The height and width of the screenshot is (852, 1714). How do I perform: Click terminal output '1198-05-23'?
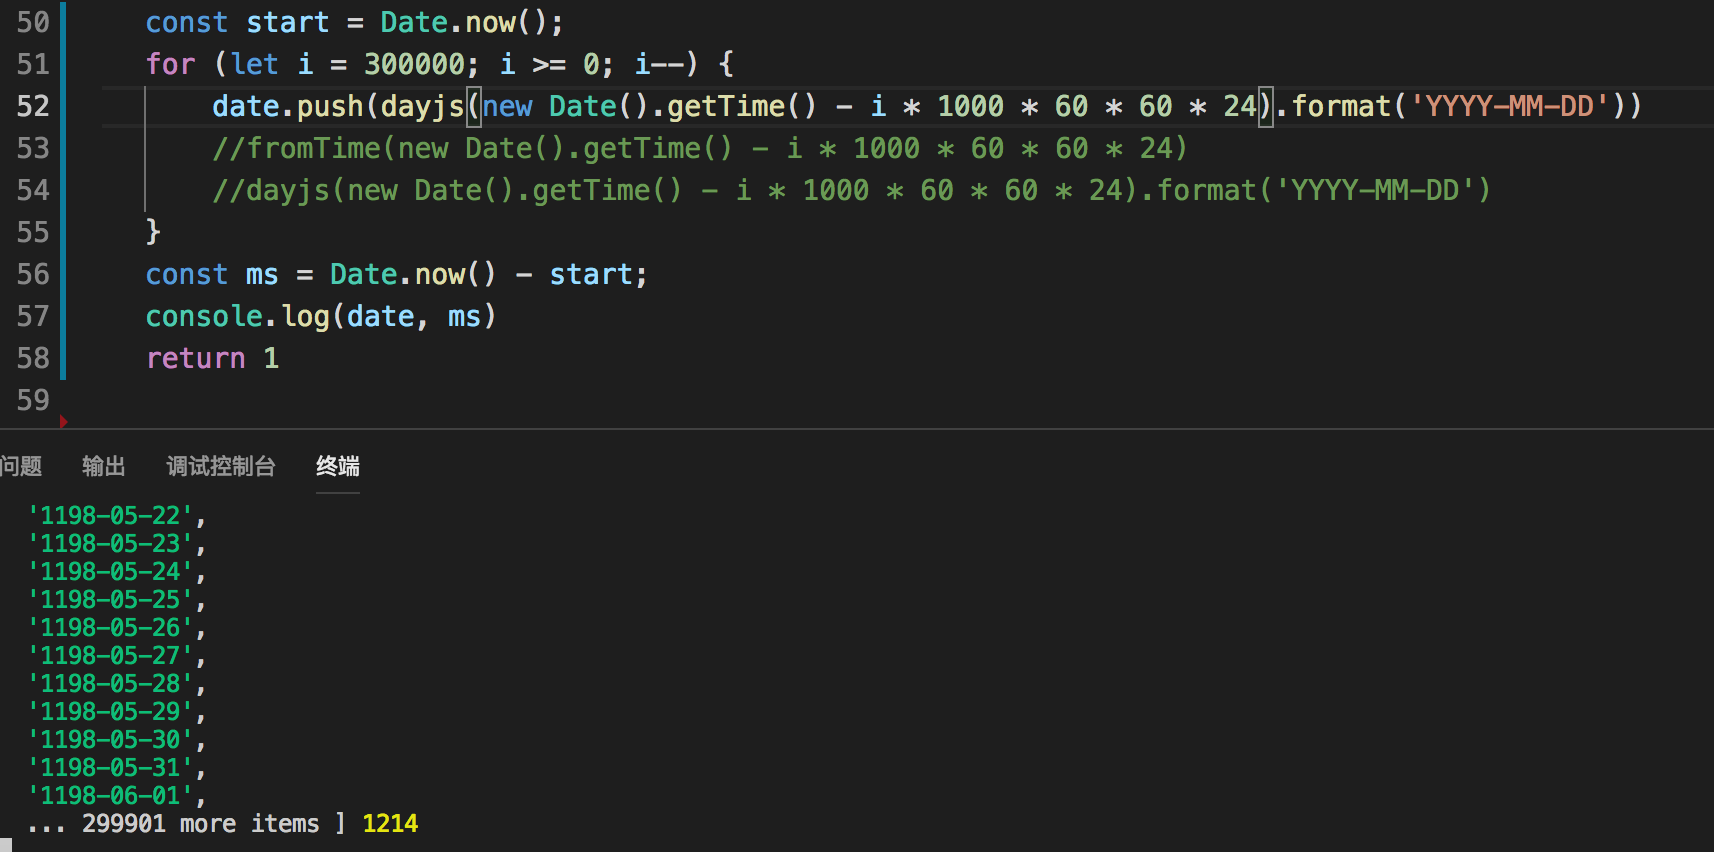click(110, 544)
